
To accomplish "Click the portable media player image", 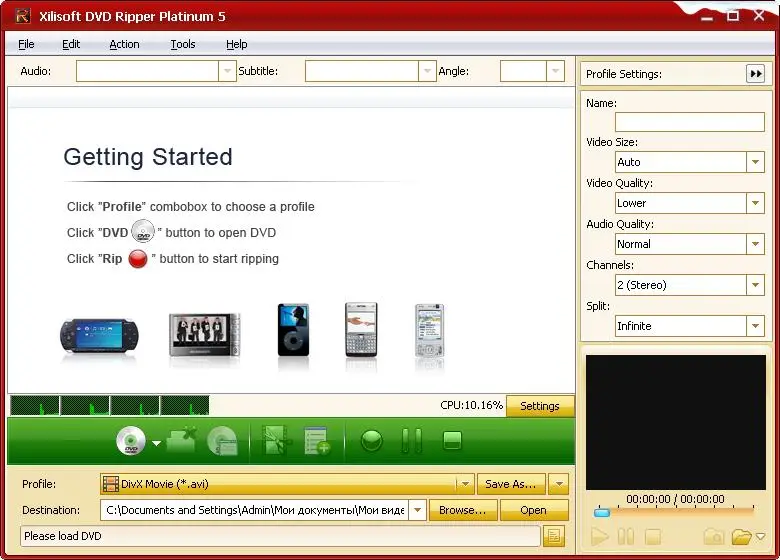I will coord(204,334).
